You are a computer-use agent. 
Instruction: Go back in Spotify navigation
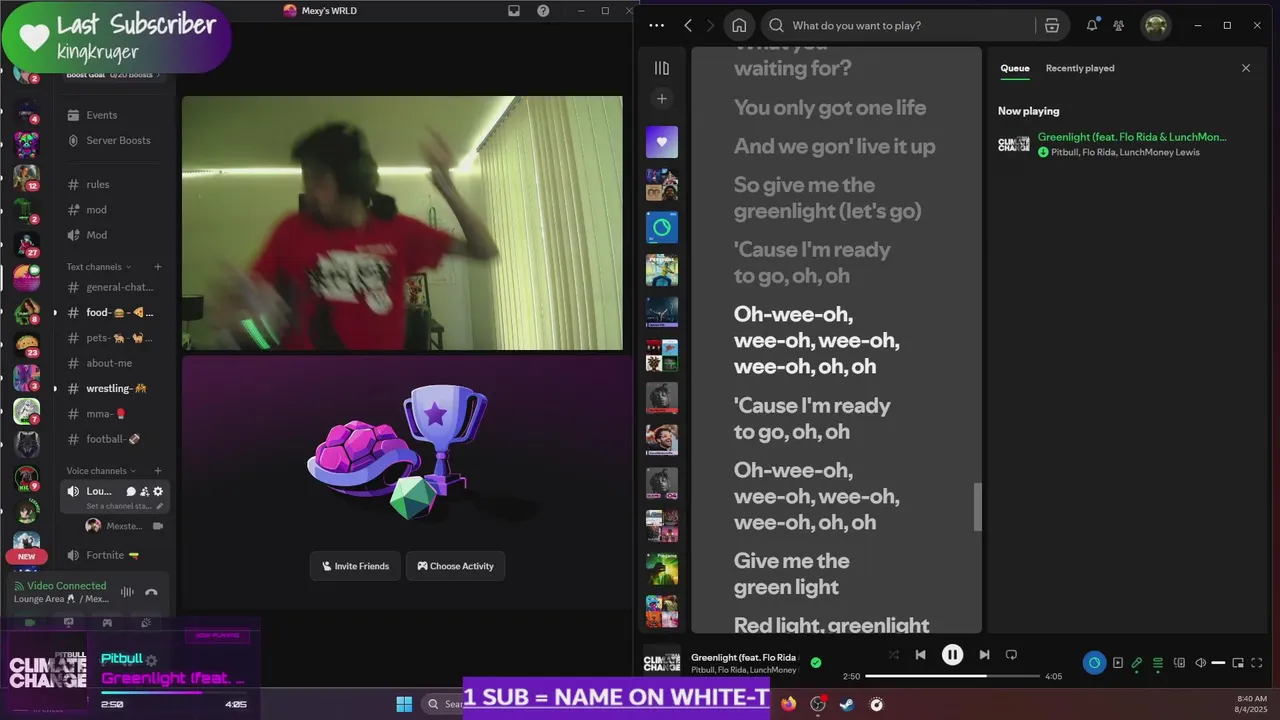pyautogui.click(x=688, y=25)
